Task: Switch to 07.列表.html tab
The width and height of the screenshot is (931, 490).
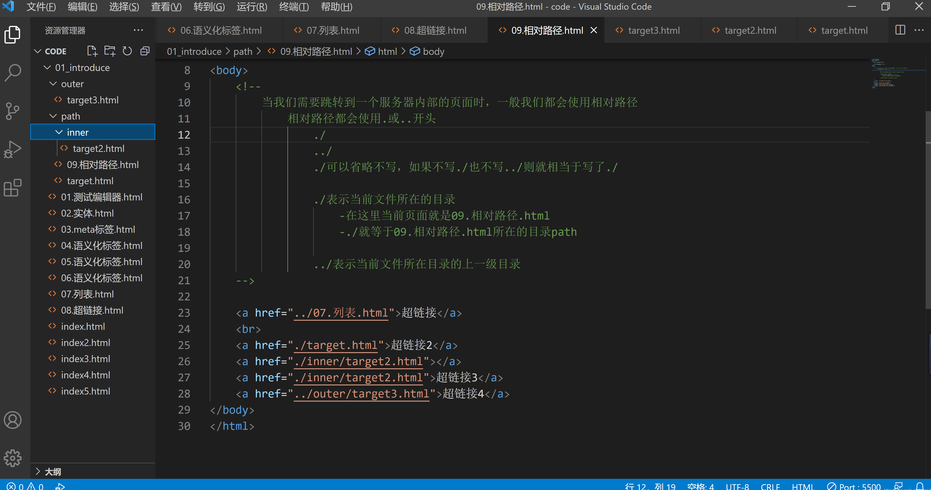Action: [x=333, y=30]
